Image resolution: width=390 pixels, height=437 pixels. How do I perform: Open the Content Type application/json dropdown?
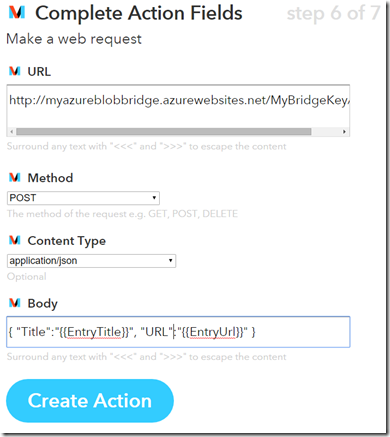91,261
